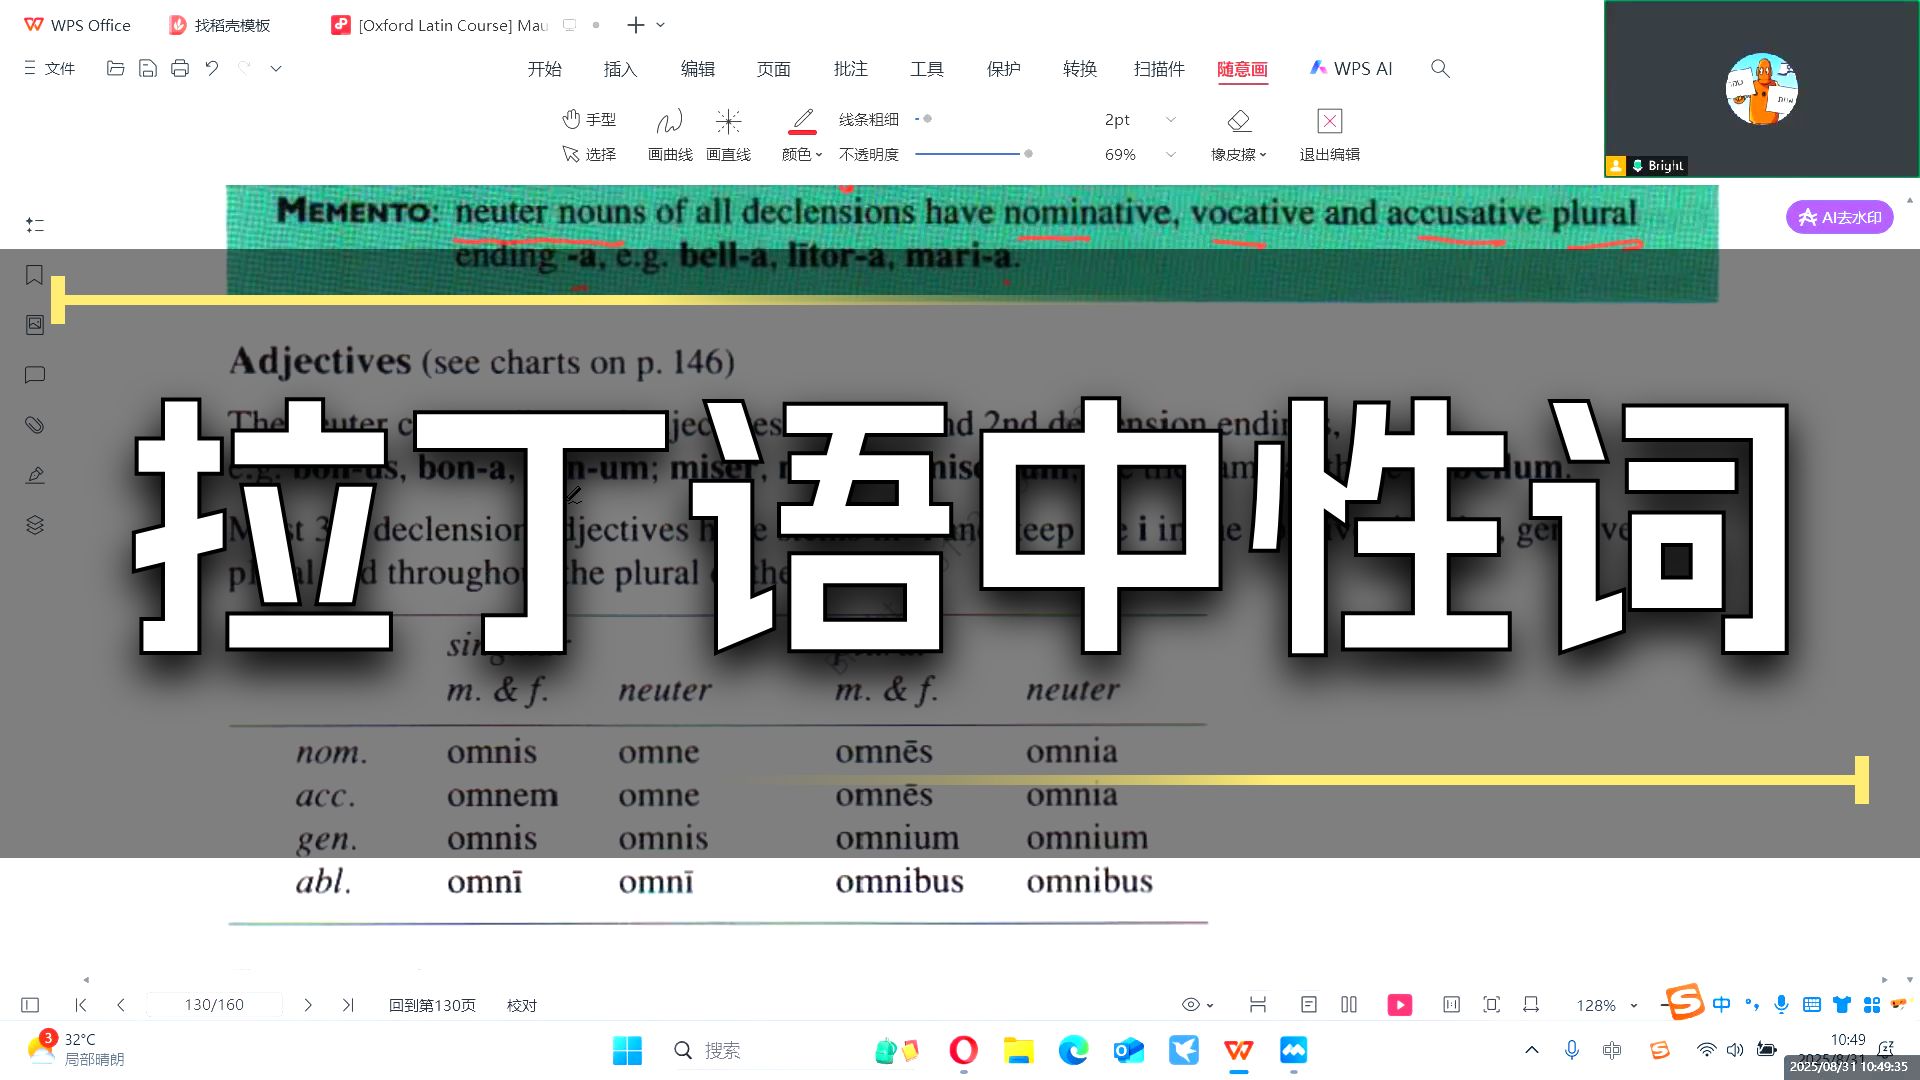This screenshot has width=1920, height=1080.
Task: Switch to the 找稻壳模板 tab
Action: click(x=220, y=25)
